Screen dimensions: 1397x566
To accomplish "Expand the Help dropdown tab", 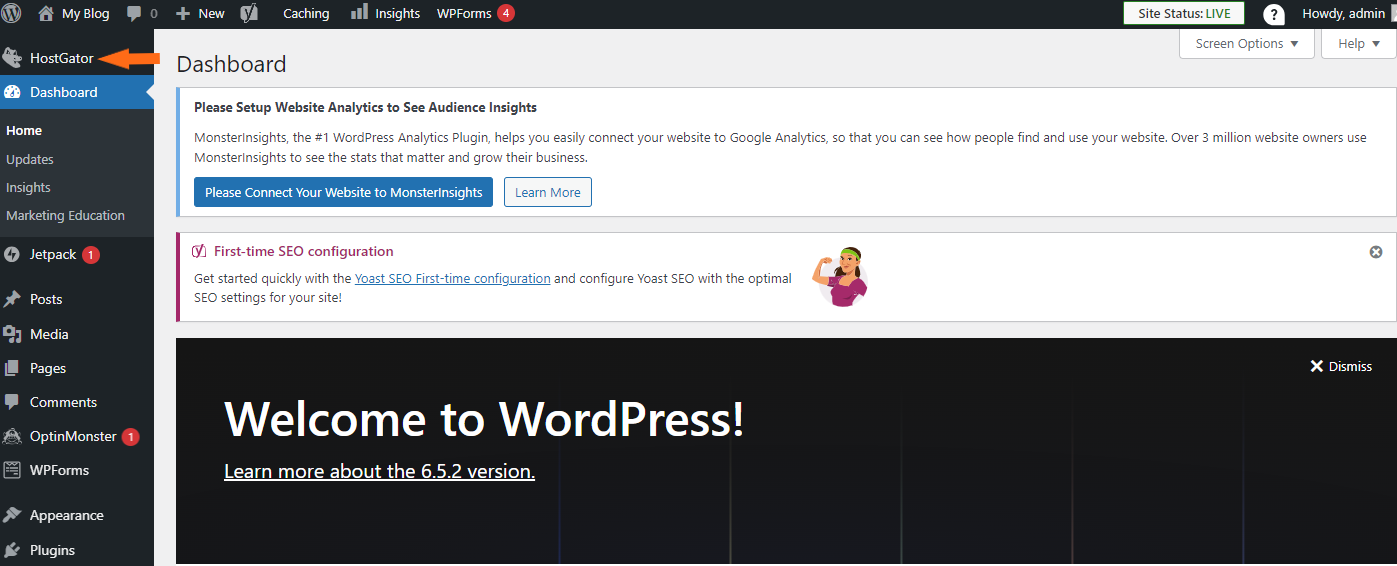I will pyautogui.click(x=1358, y=44).
